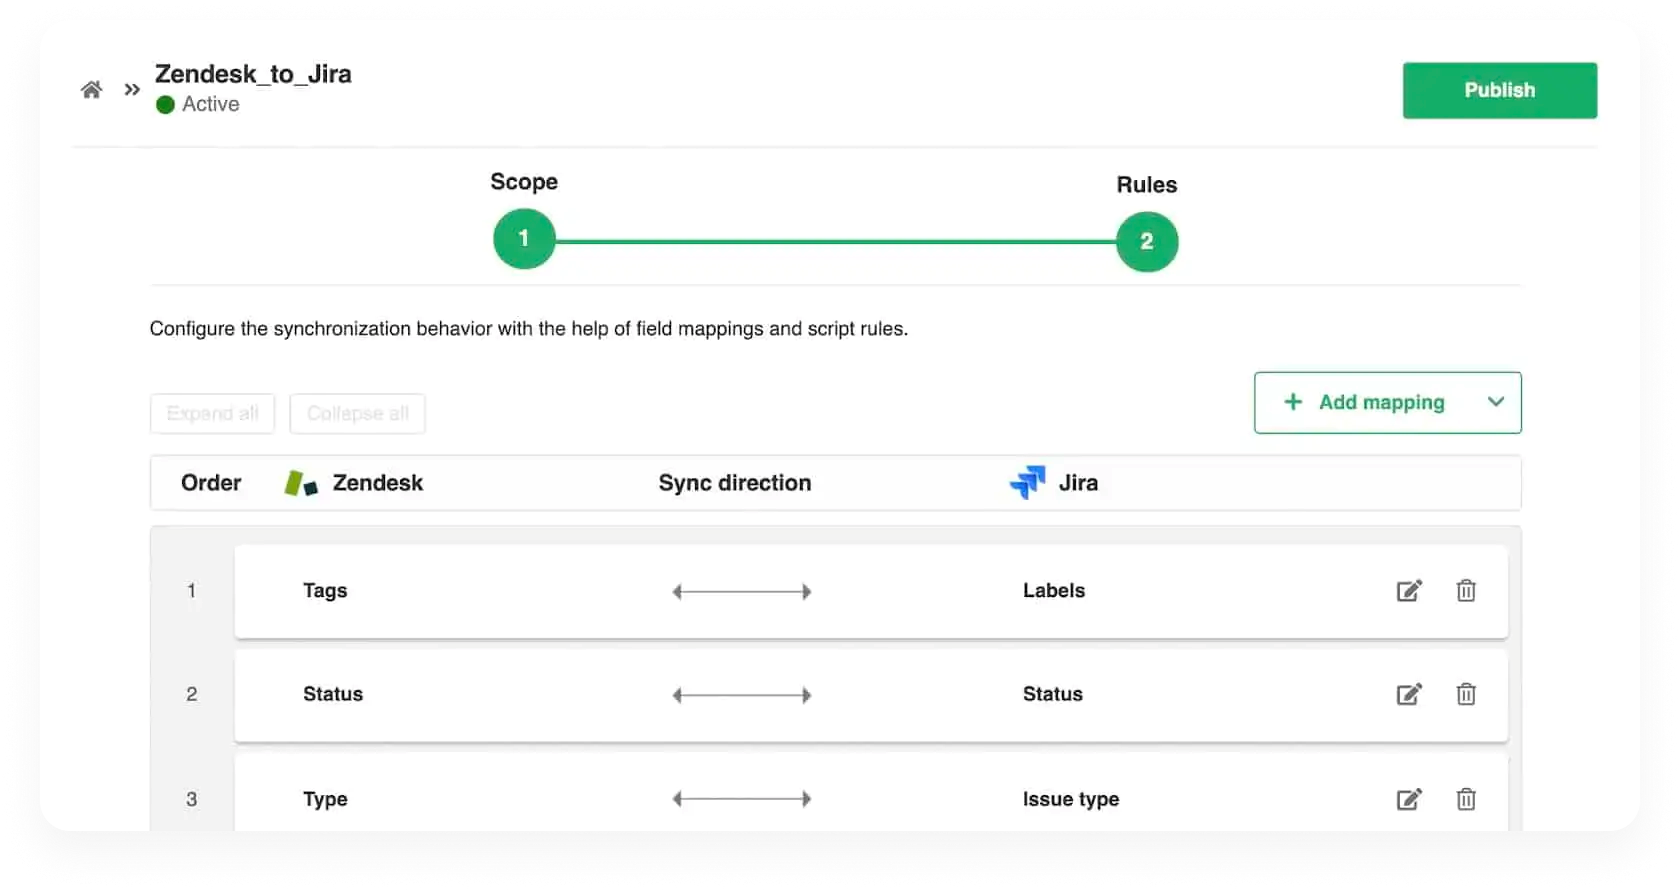Screen dimensions: 1680x891
Task: Select the Rules step
Action: click(1146, 241)
